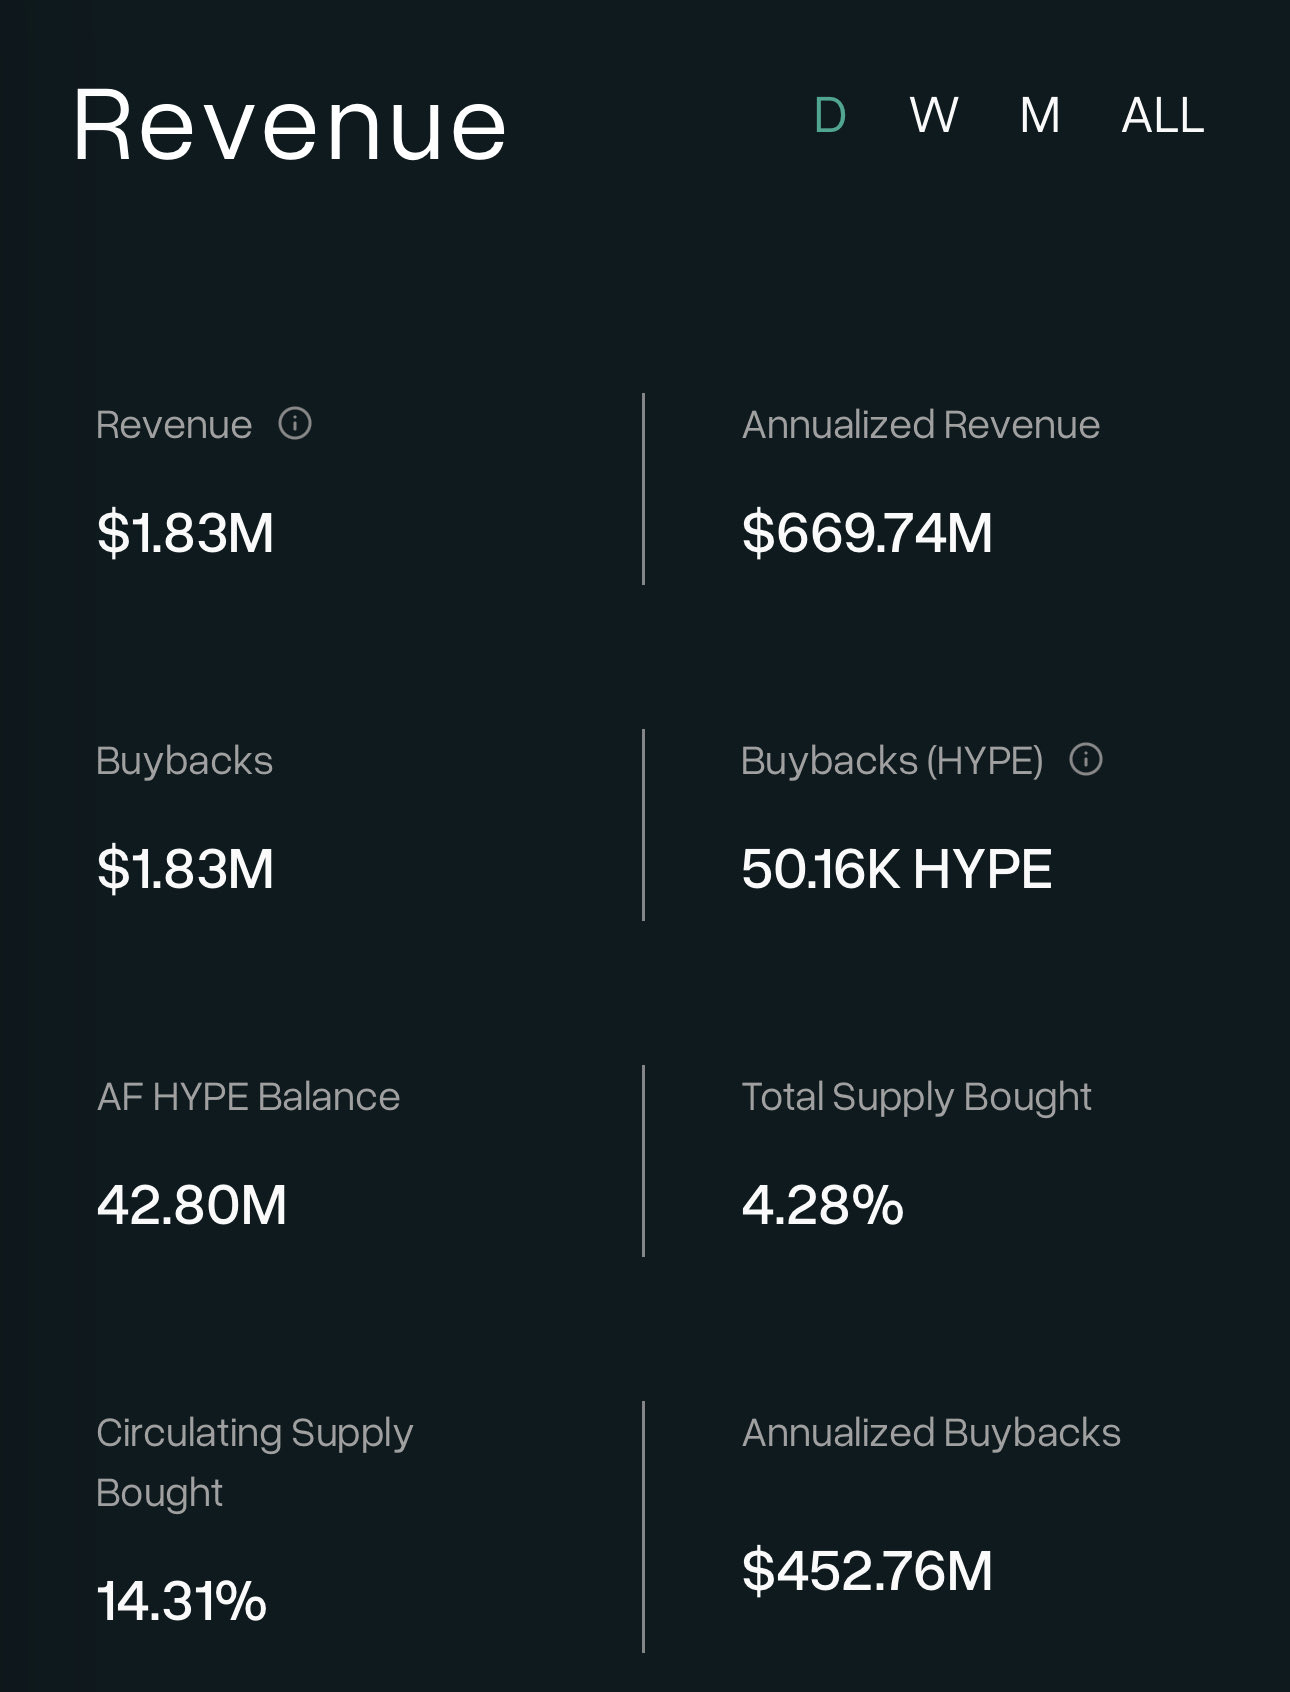Click the Circulating Supply Bought label
Screen dimensions: 1290x1692
pyautogui.click(x=254, y=1462)
